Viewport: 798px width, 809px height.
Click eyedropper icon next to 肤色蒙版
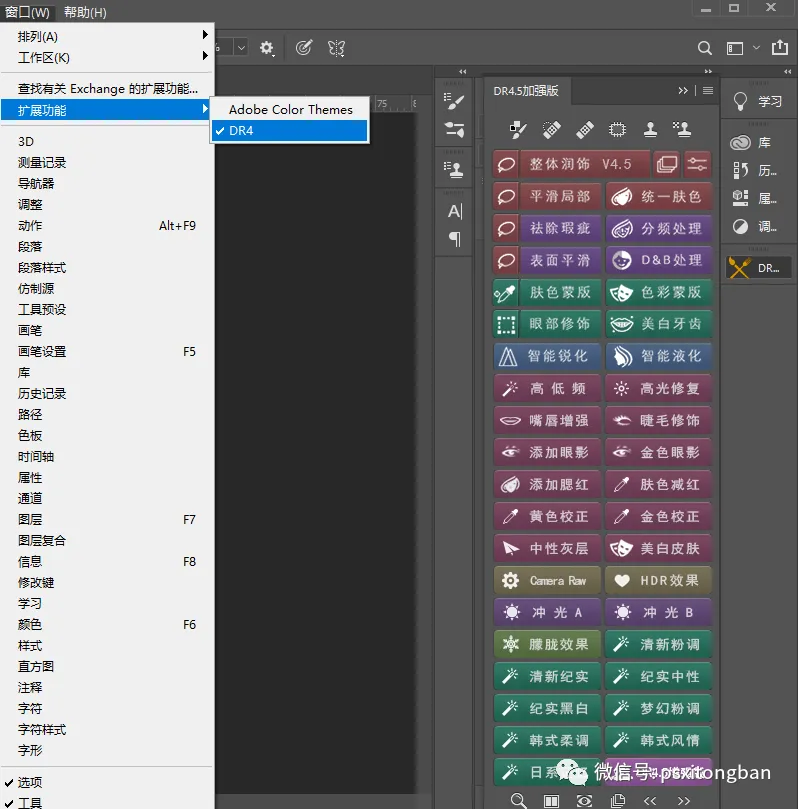point(506,293)
